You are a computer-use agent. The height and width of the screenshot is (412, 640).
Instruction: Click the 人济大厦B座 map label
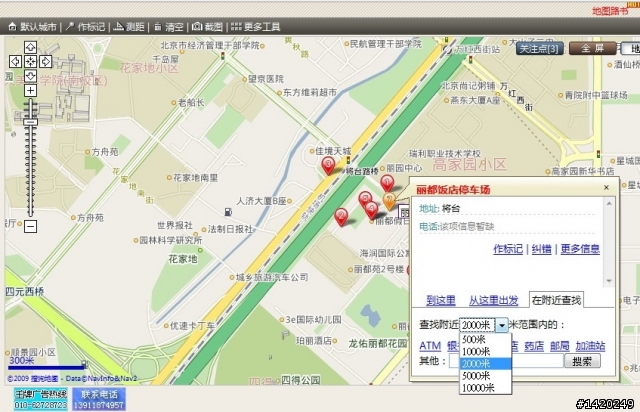(x=261, y=201)
